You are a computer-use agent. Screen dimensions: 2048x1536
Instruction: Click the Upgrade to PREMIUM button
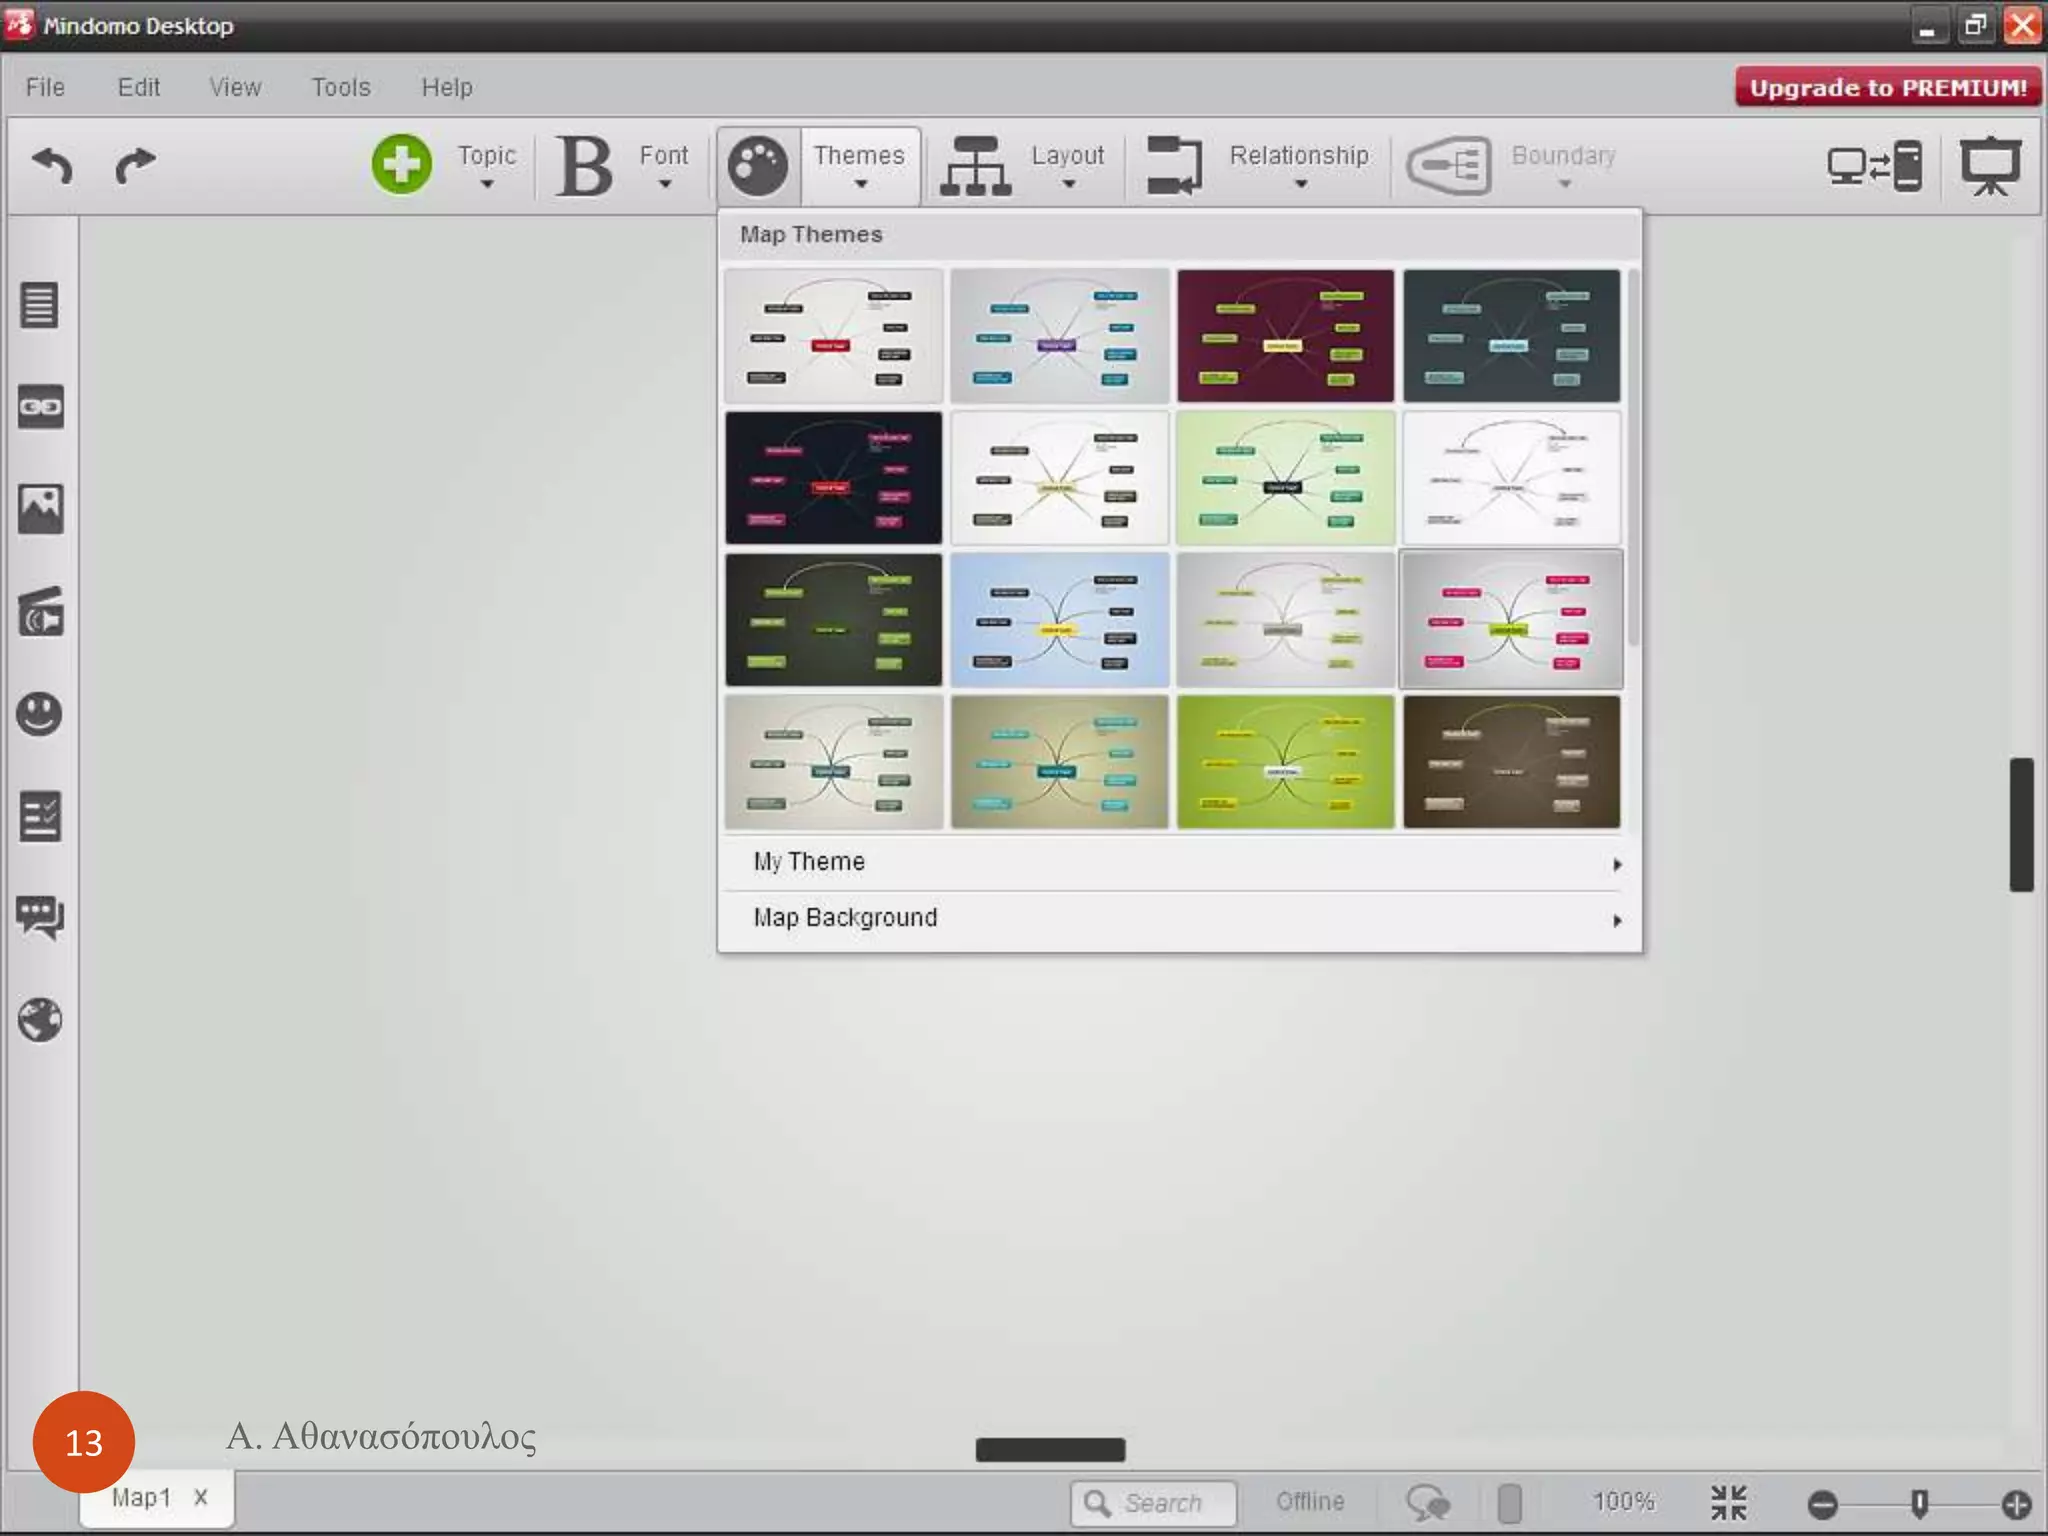1887,88
